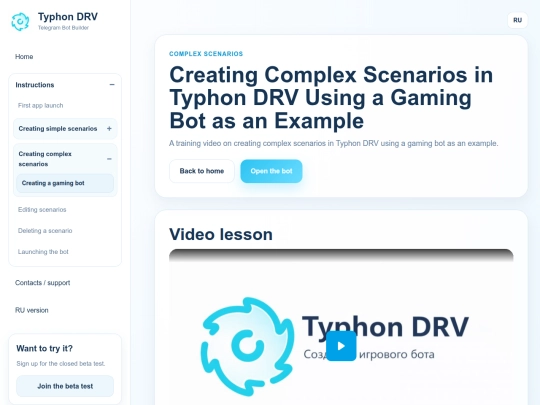540x405 pixels.
Task: Click the Creating complex scenarios label
Action: [45, 159]
